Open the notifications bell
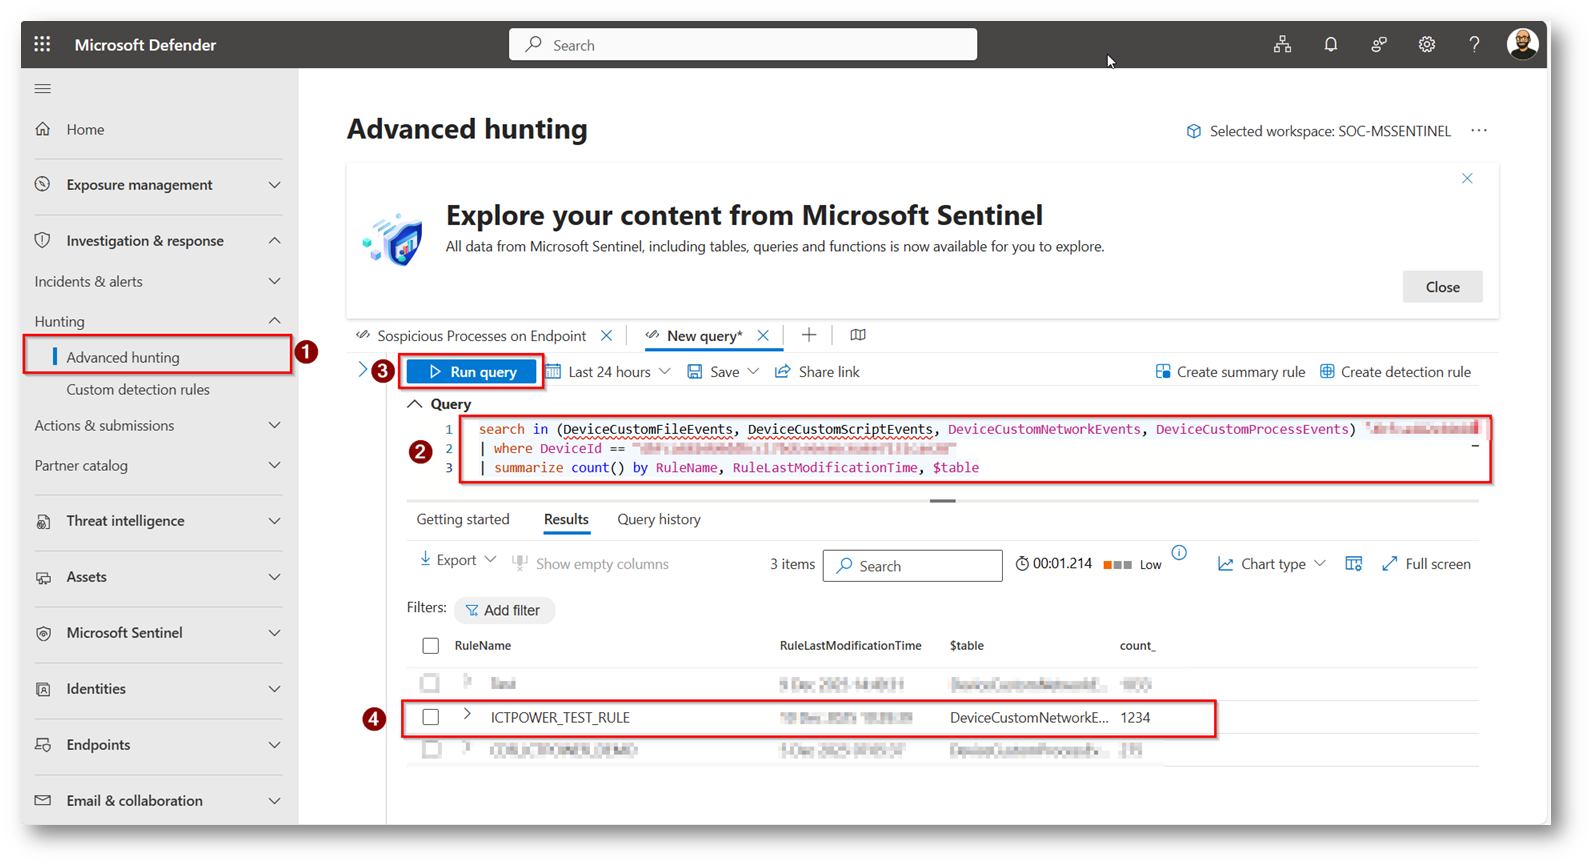The width and height of the screenshot is (1593, 867). 1330,45
